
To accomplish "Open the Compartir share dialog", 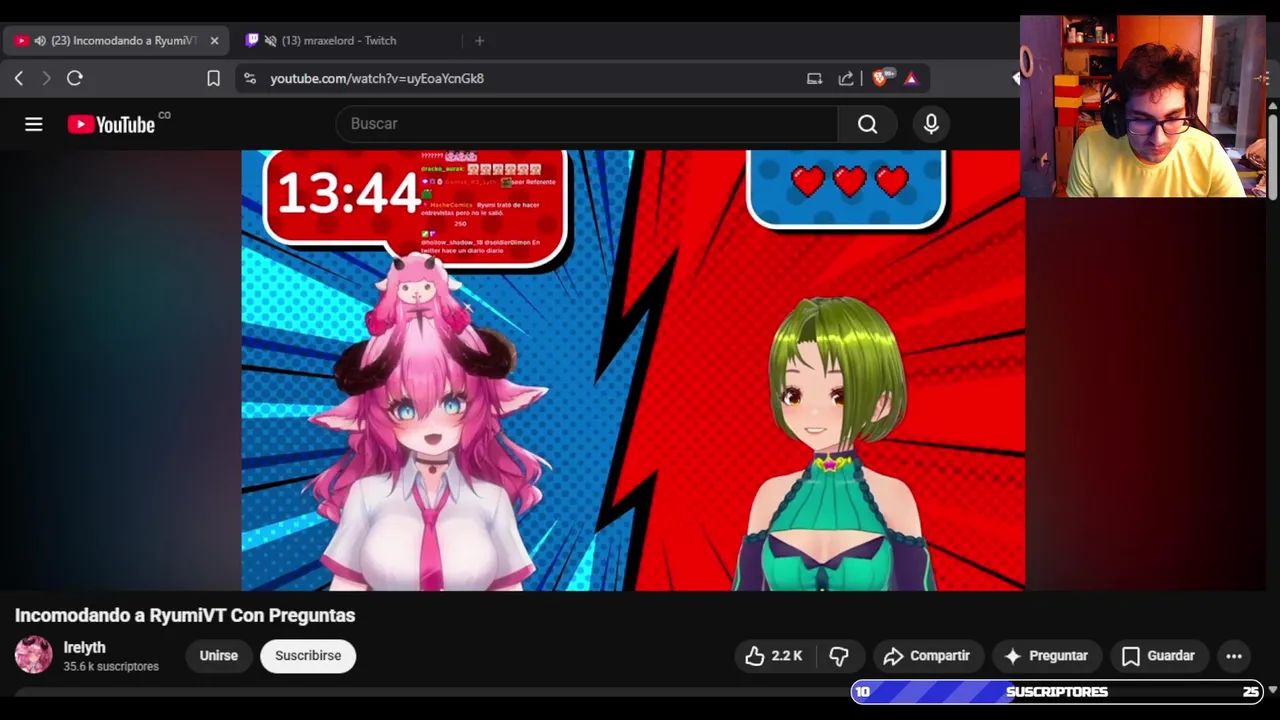I will [927, 656].
